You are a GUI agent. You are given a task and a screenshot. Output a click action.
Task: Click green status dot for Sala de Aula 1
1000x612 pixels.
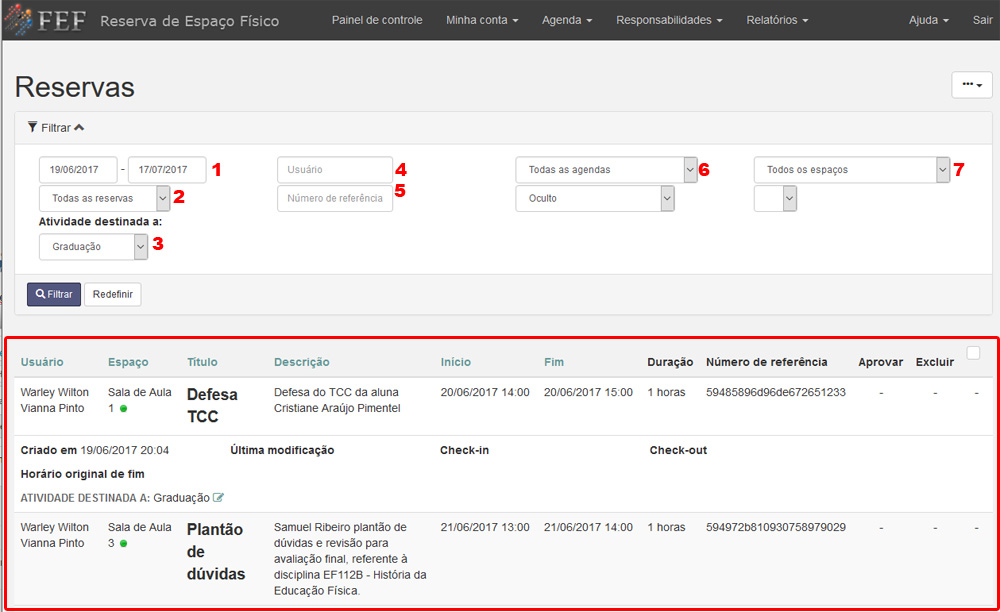pyautogui.click(x=124, y=409)
